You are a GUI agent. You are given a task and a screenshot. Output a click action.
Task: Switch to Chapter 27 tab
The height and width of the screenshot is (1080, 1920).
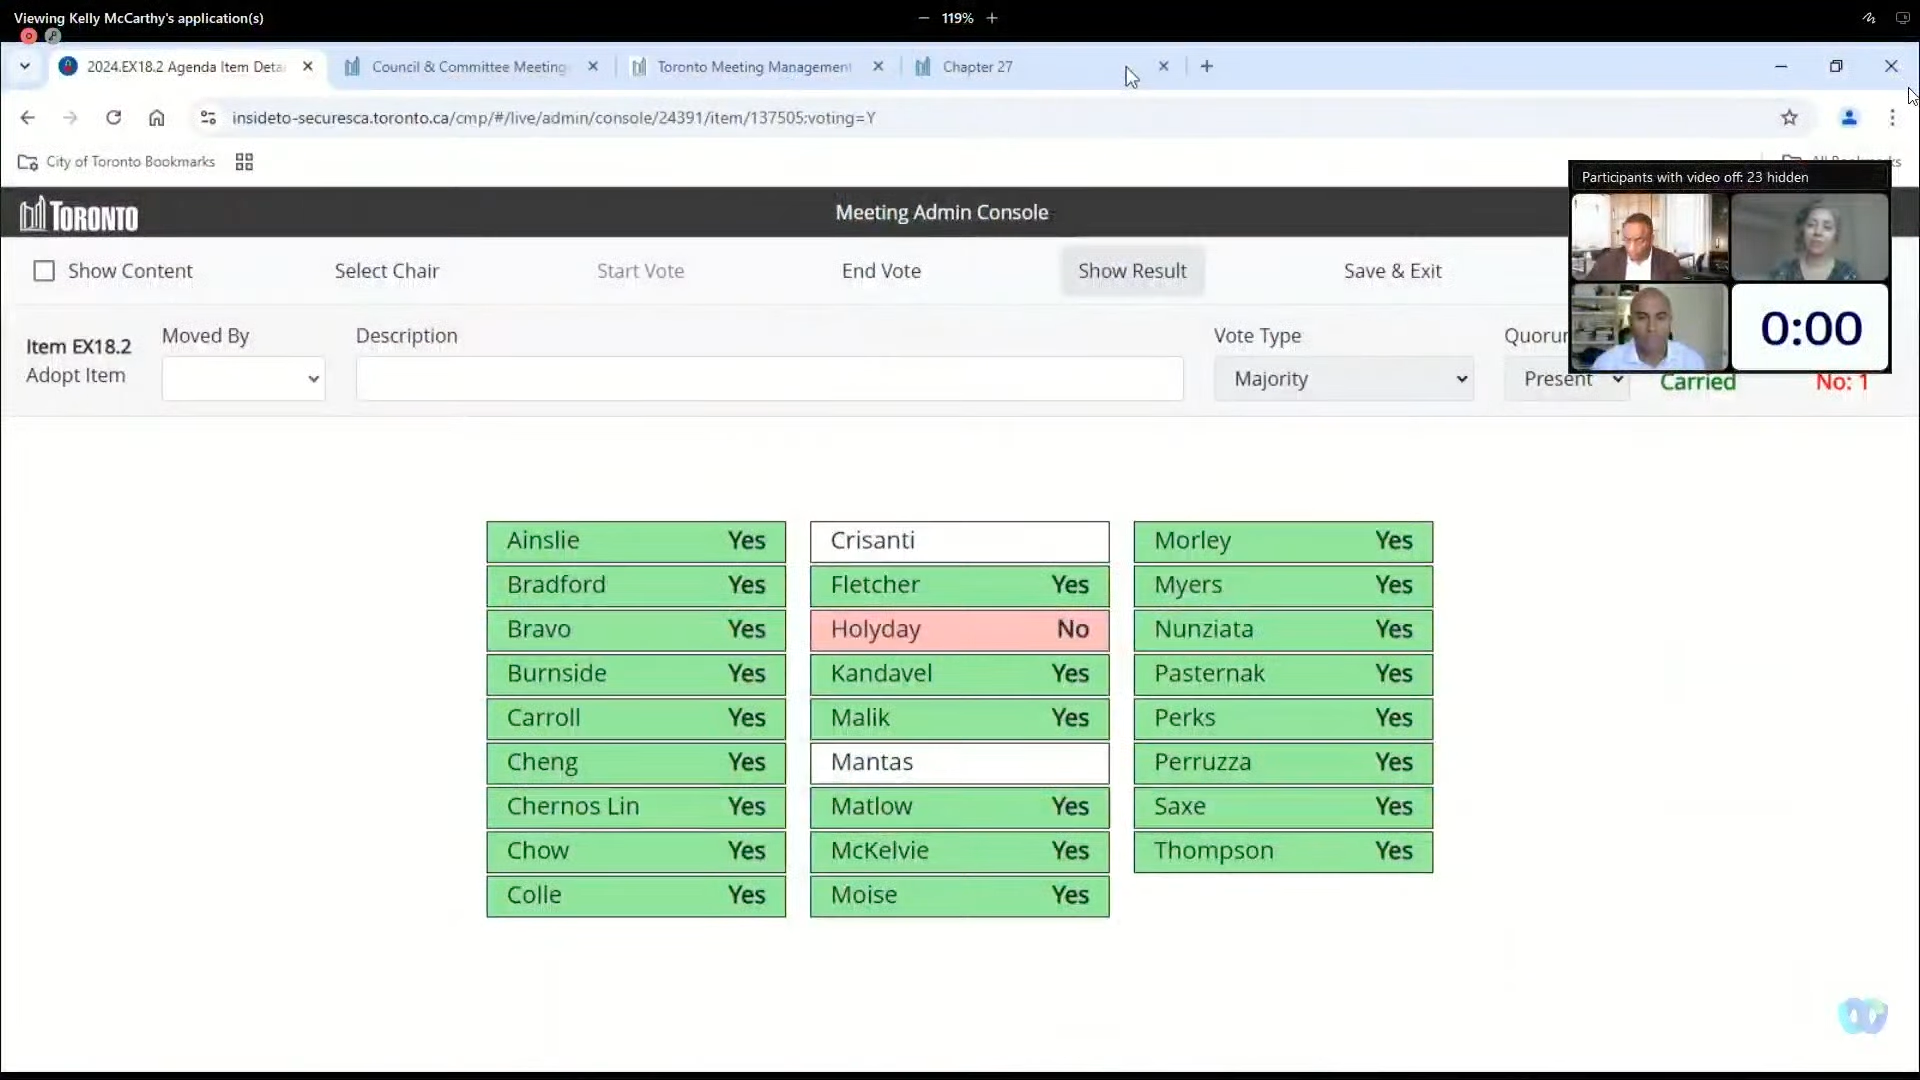(977, 66)
